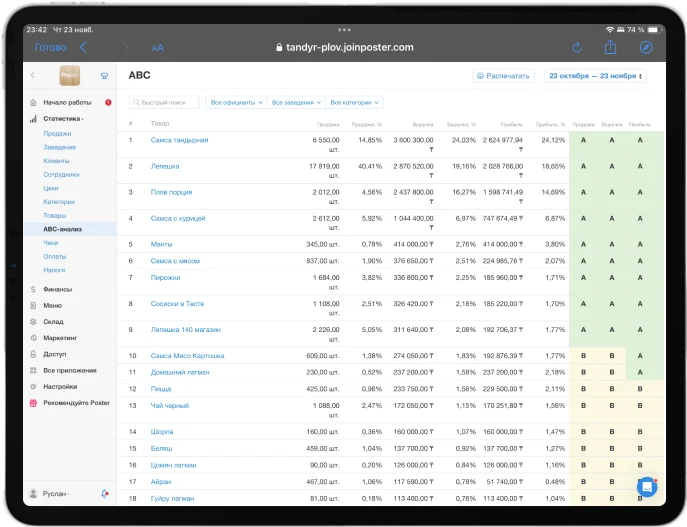
Task: Tap the Safari share icon
Action: point(610,47)
